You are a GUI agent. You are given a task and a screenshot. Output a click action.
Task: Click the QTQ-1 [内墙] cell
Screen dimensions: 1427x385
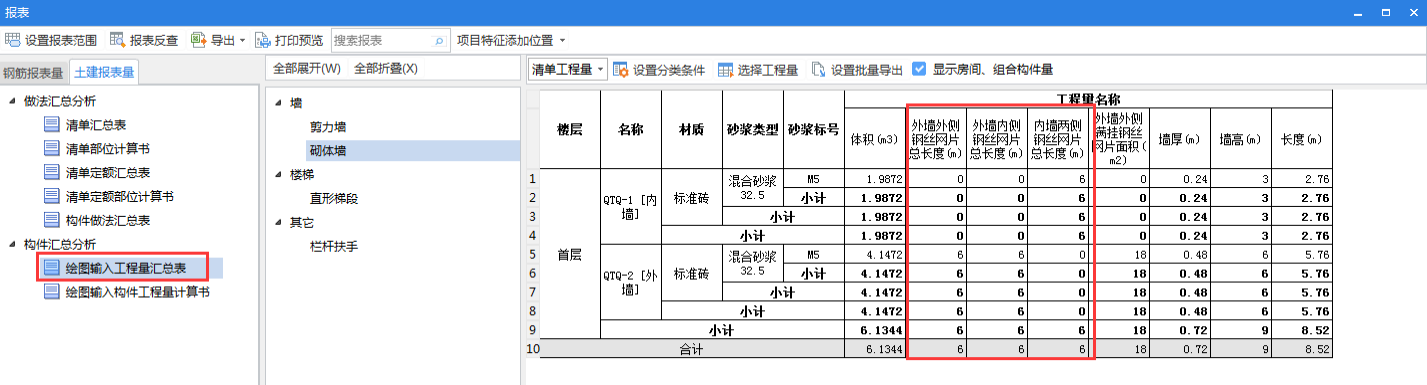pos(630,207)
